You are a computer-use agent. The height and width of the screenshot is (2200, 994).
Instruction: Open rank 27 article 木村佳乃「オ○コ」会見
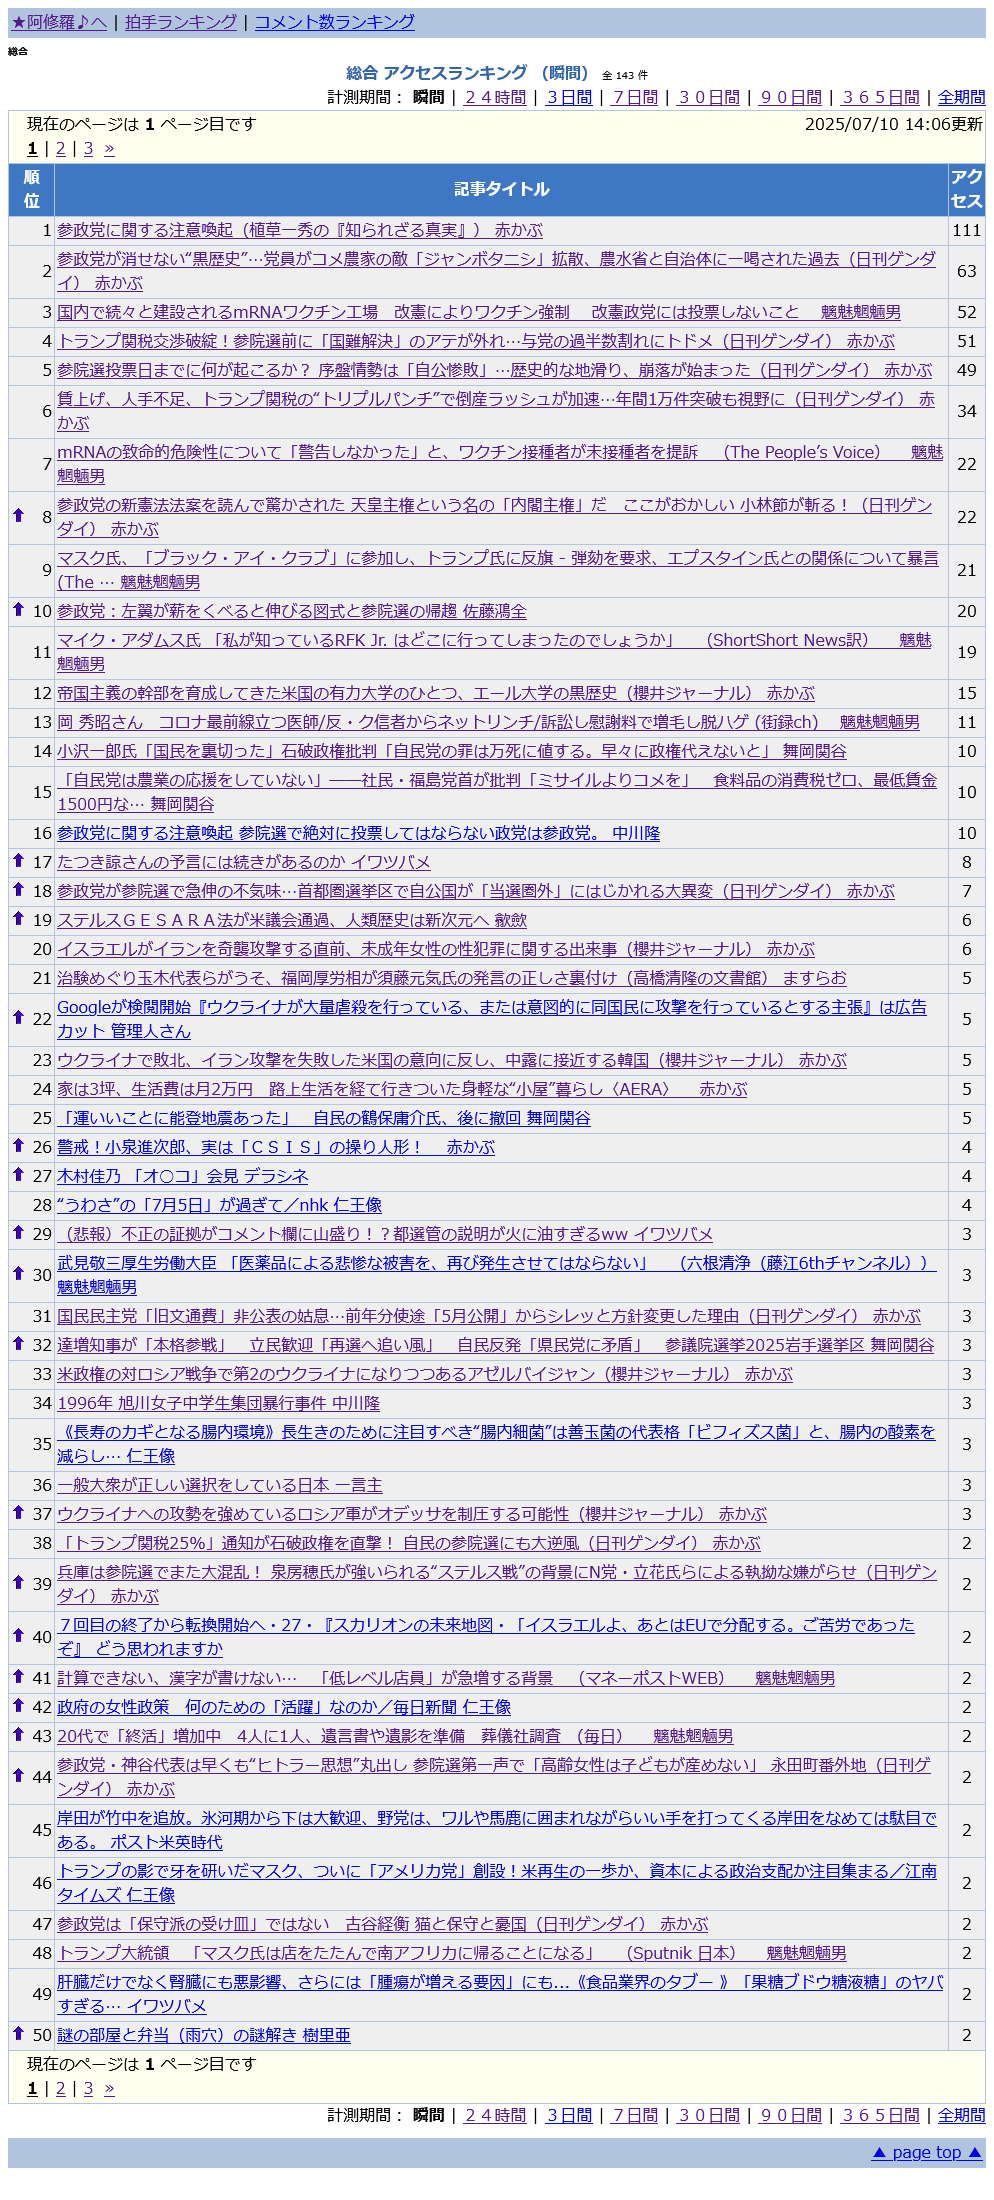[x=183, y=1176]
